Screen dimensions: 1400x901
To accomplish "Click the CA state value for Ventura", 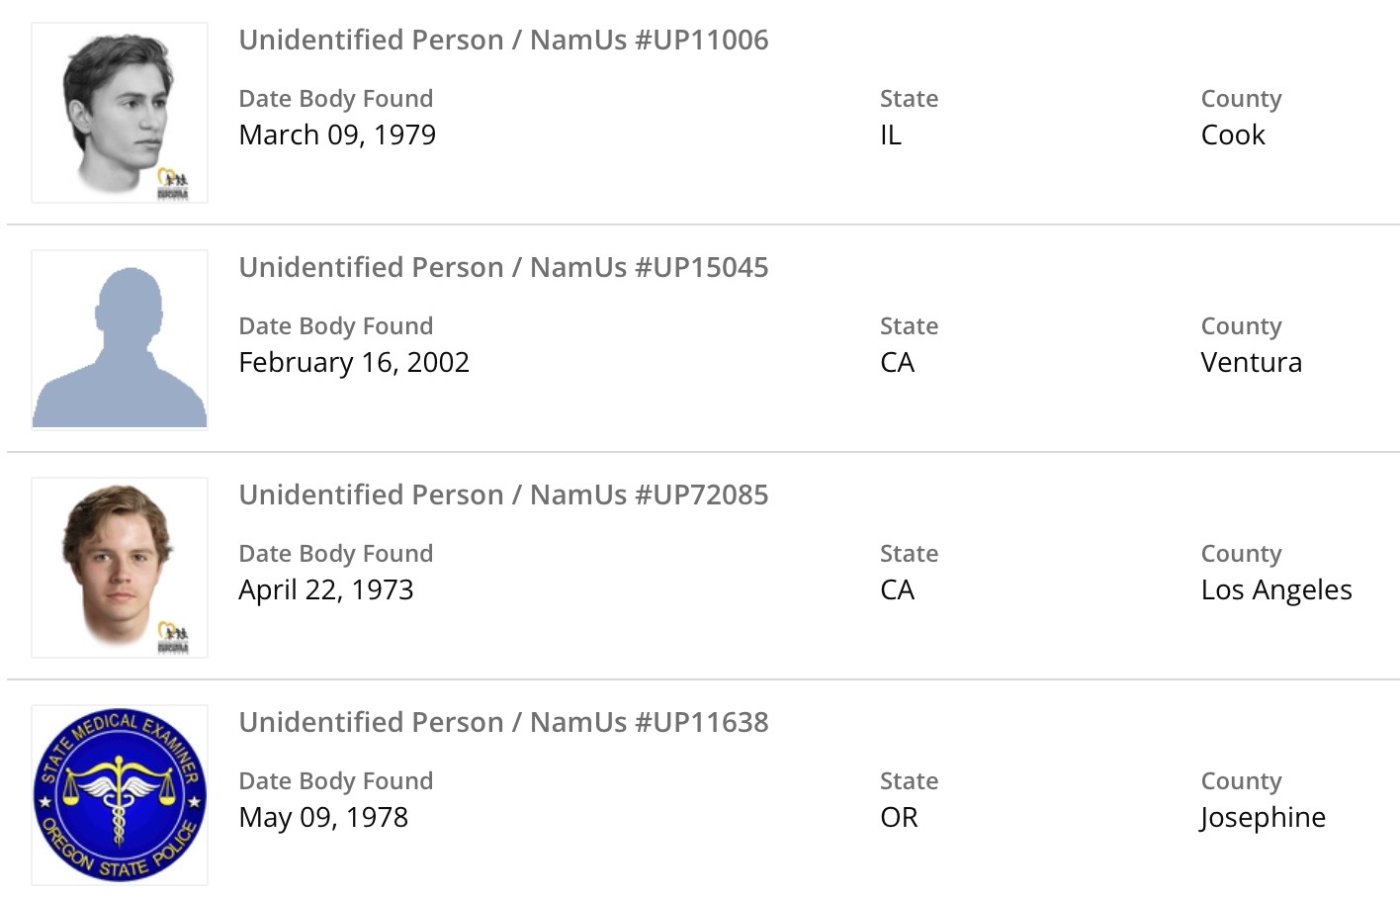I will pos(897,362).
